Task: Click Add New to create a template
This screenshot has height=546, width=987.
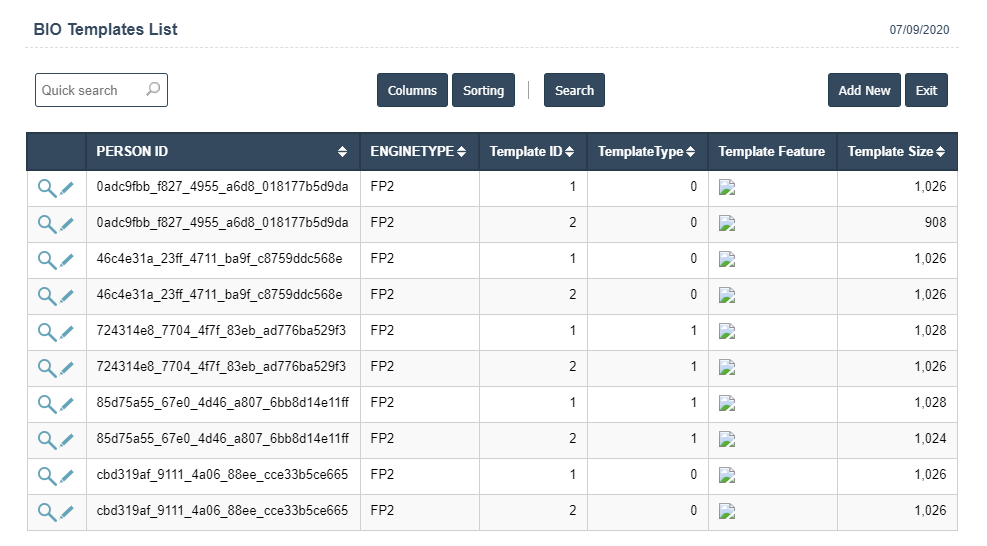Action: pyautogui.click(x=864, y=90)
